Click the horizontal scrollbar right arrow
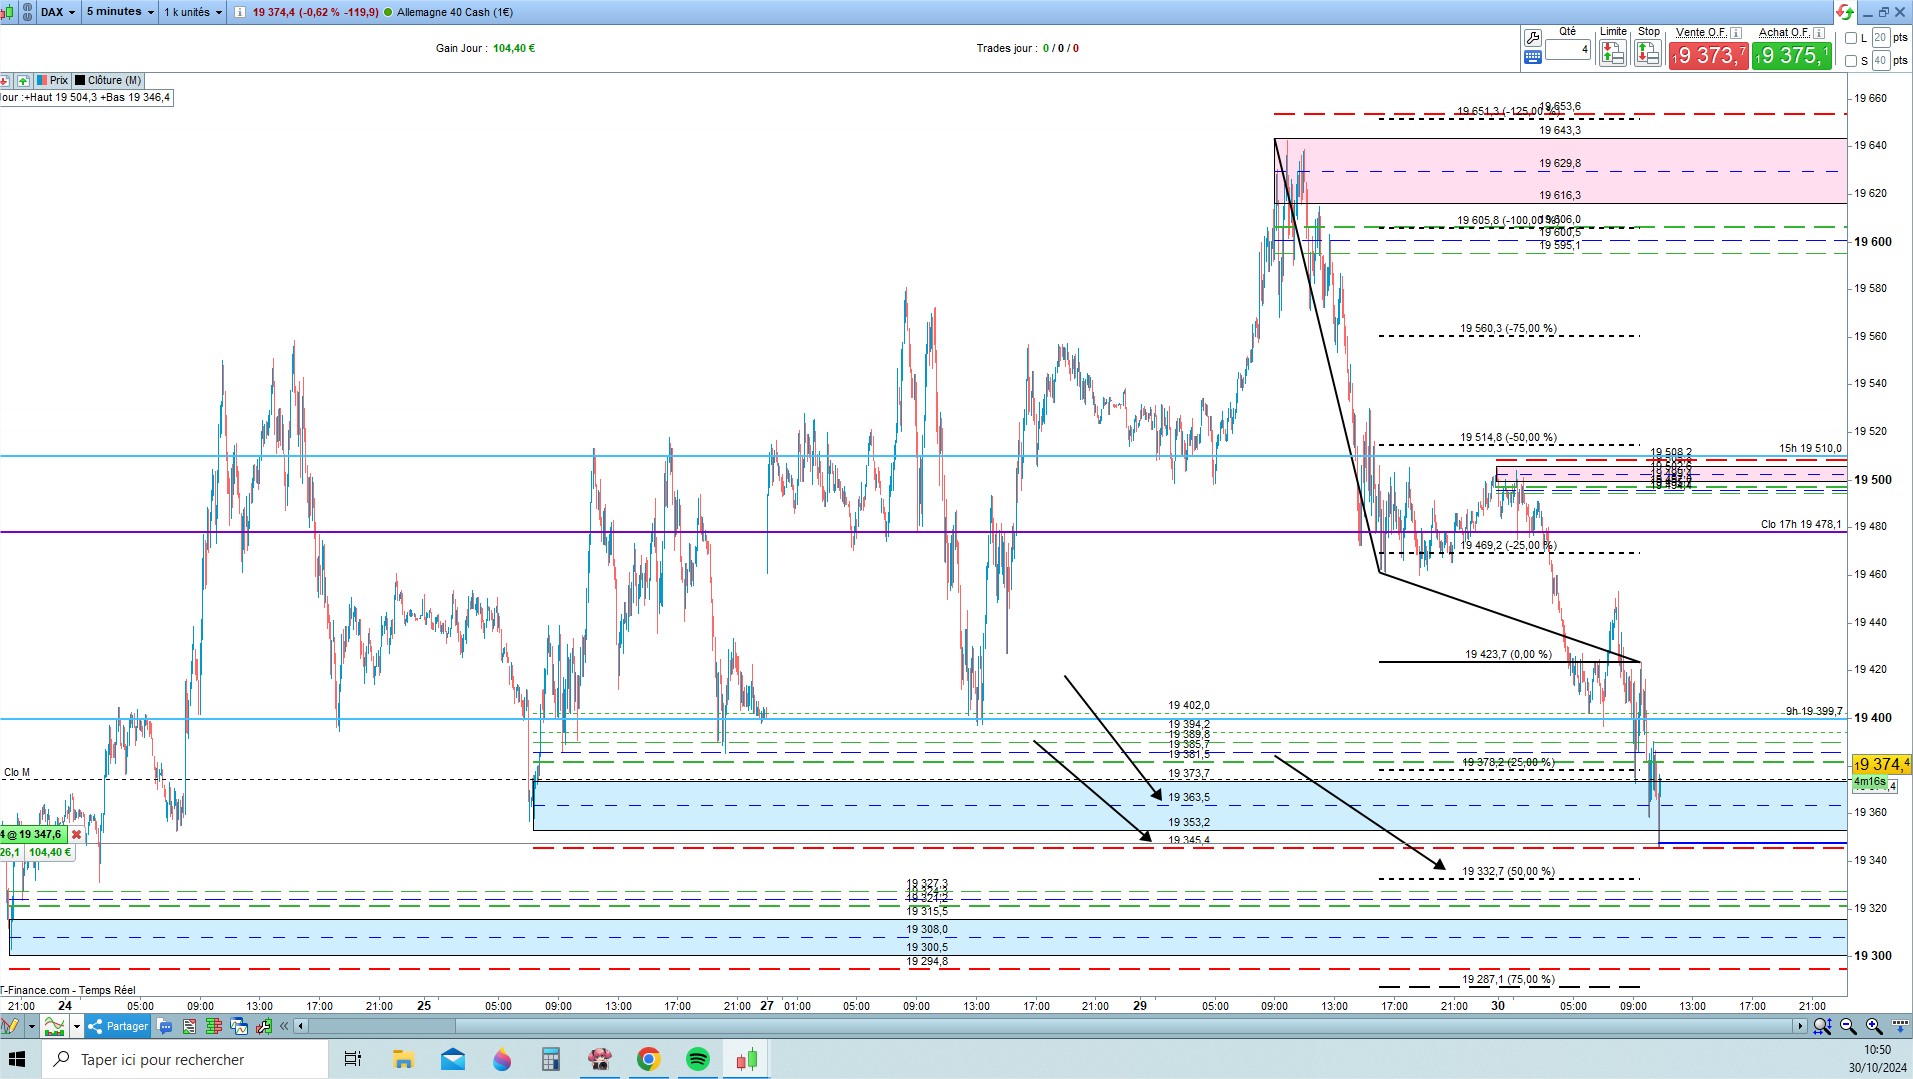This screenshot has height=1079, width=1913. coord(1800,1026)
